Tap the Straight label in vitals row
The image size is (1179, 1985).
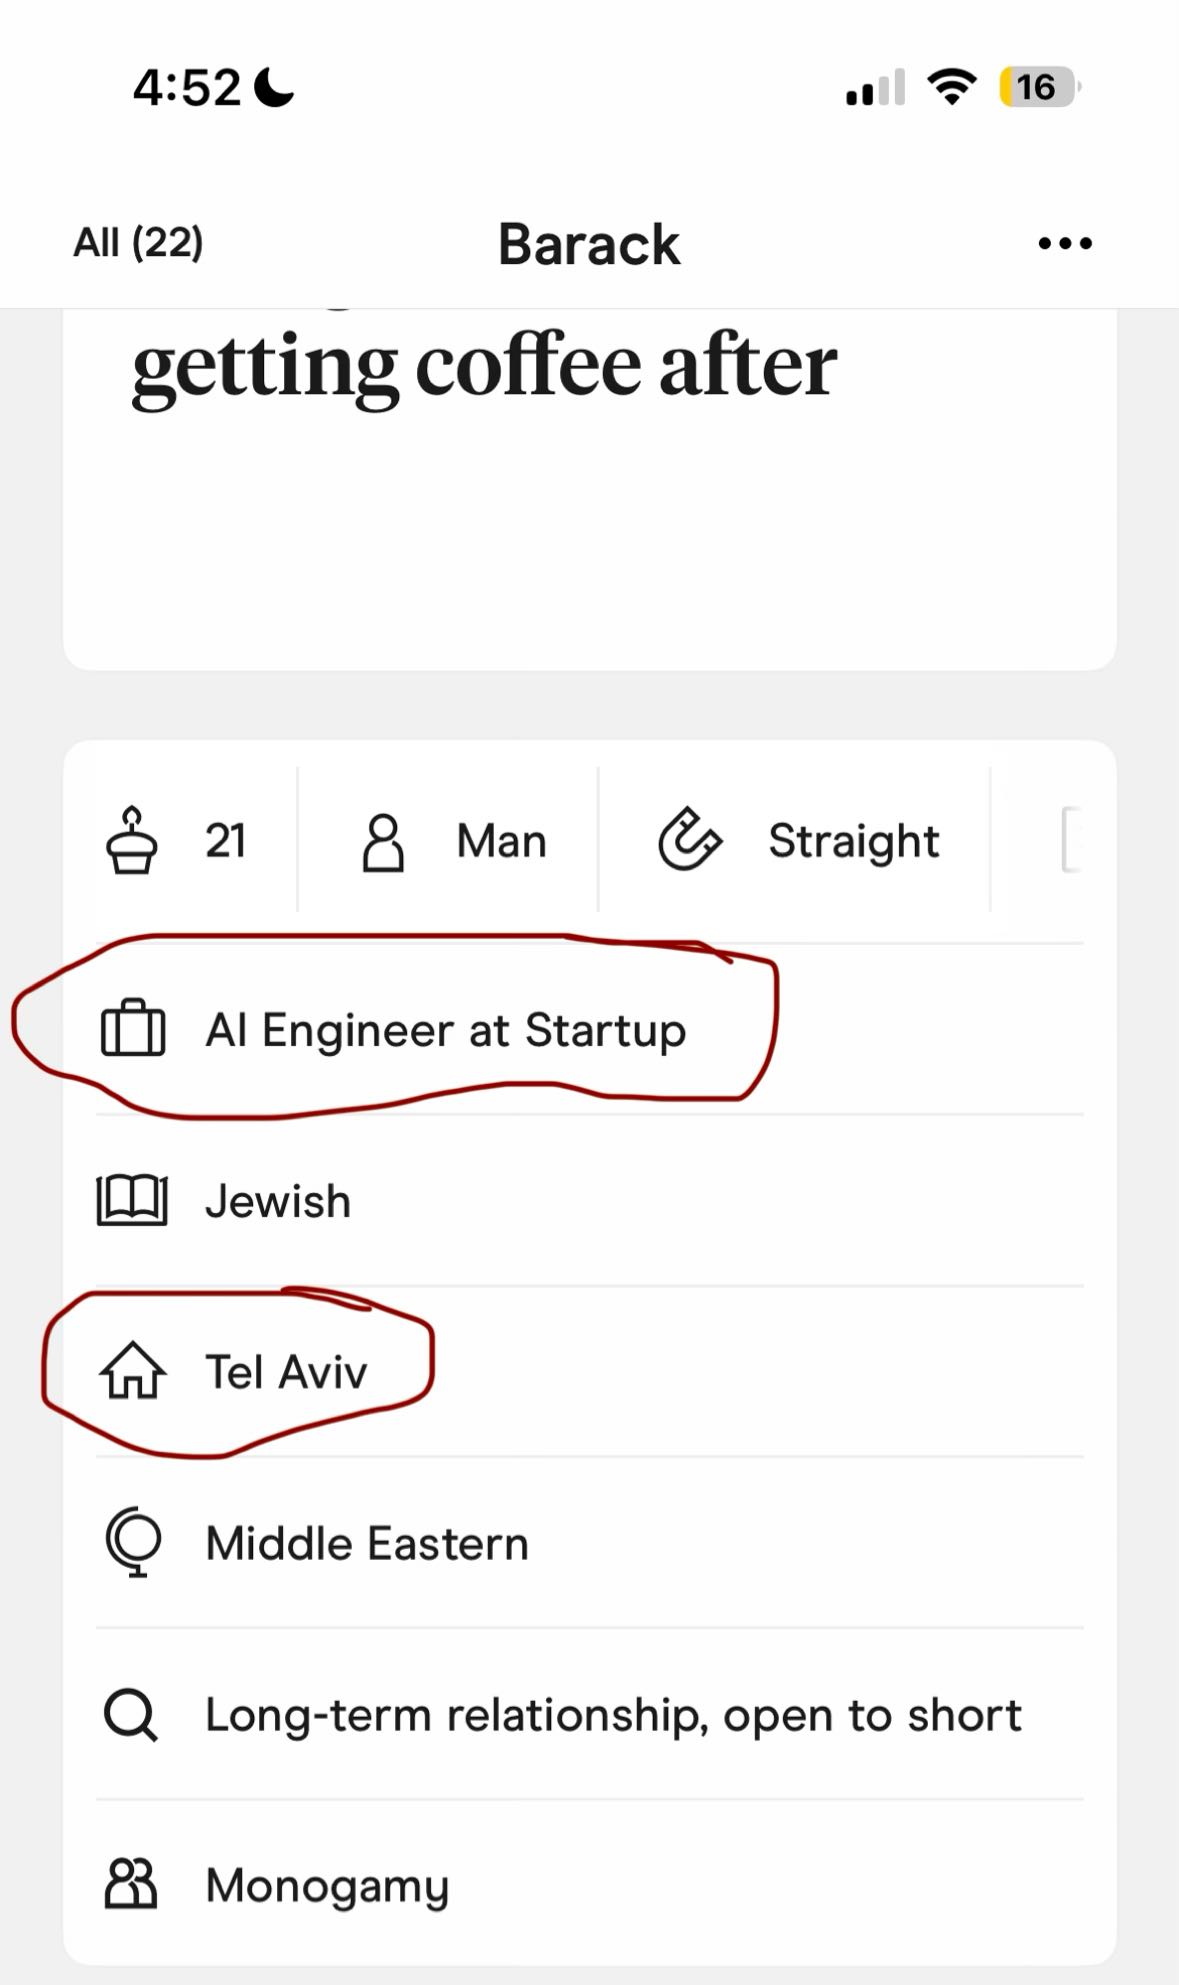[853, 842]
